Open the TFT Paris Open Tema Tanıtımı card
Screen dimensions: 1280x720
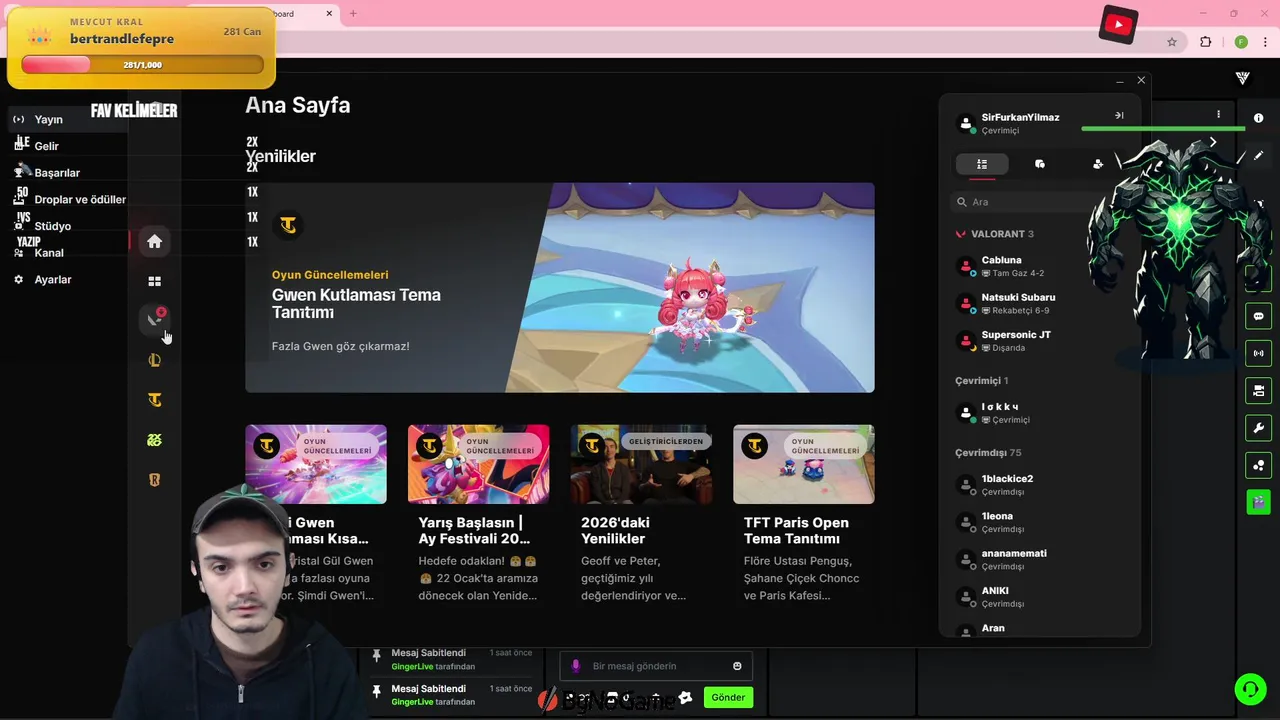[804, 514]
